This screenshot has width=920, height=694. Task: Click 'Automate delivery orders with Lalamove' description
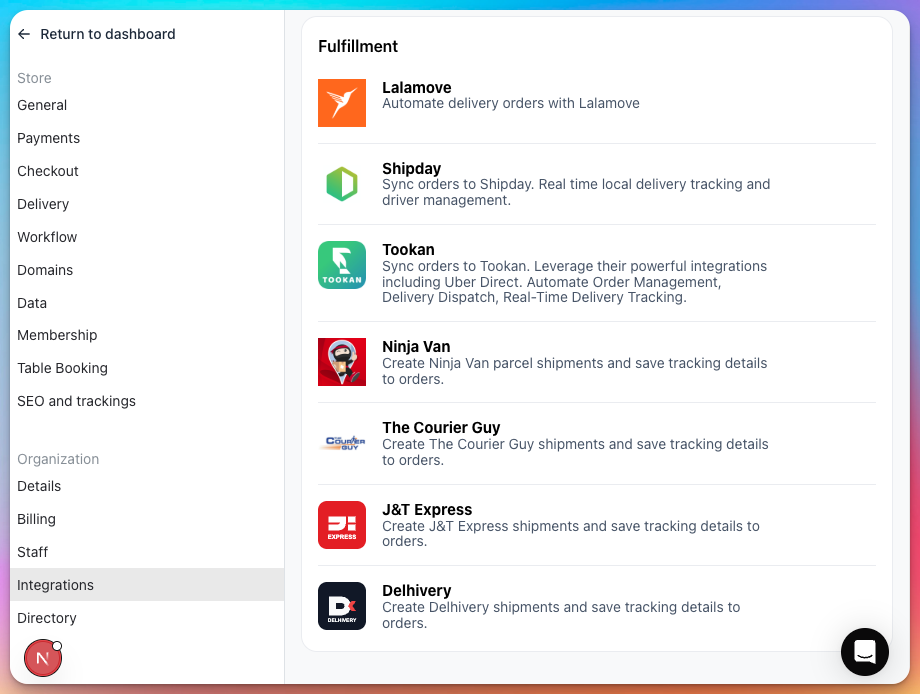coord(510,103)
